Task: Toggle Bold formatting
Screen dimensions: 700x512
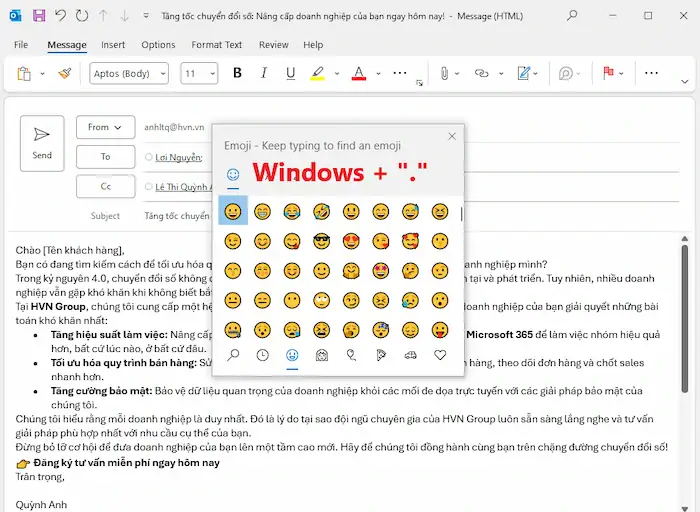Action: (237, 73)
